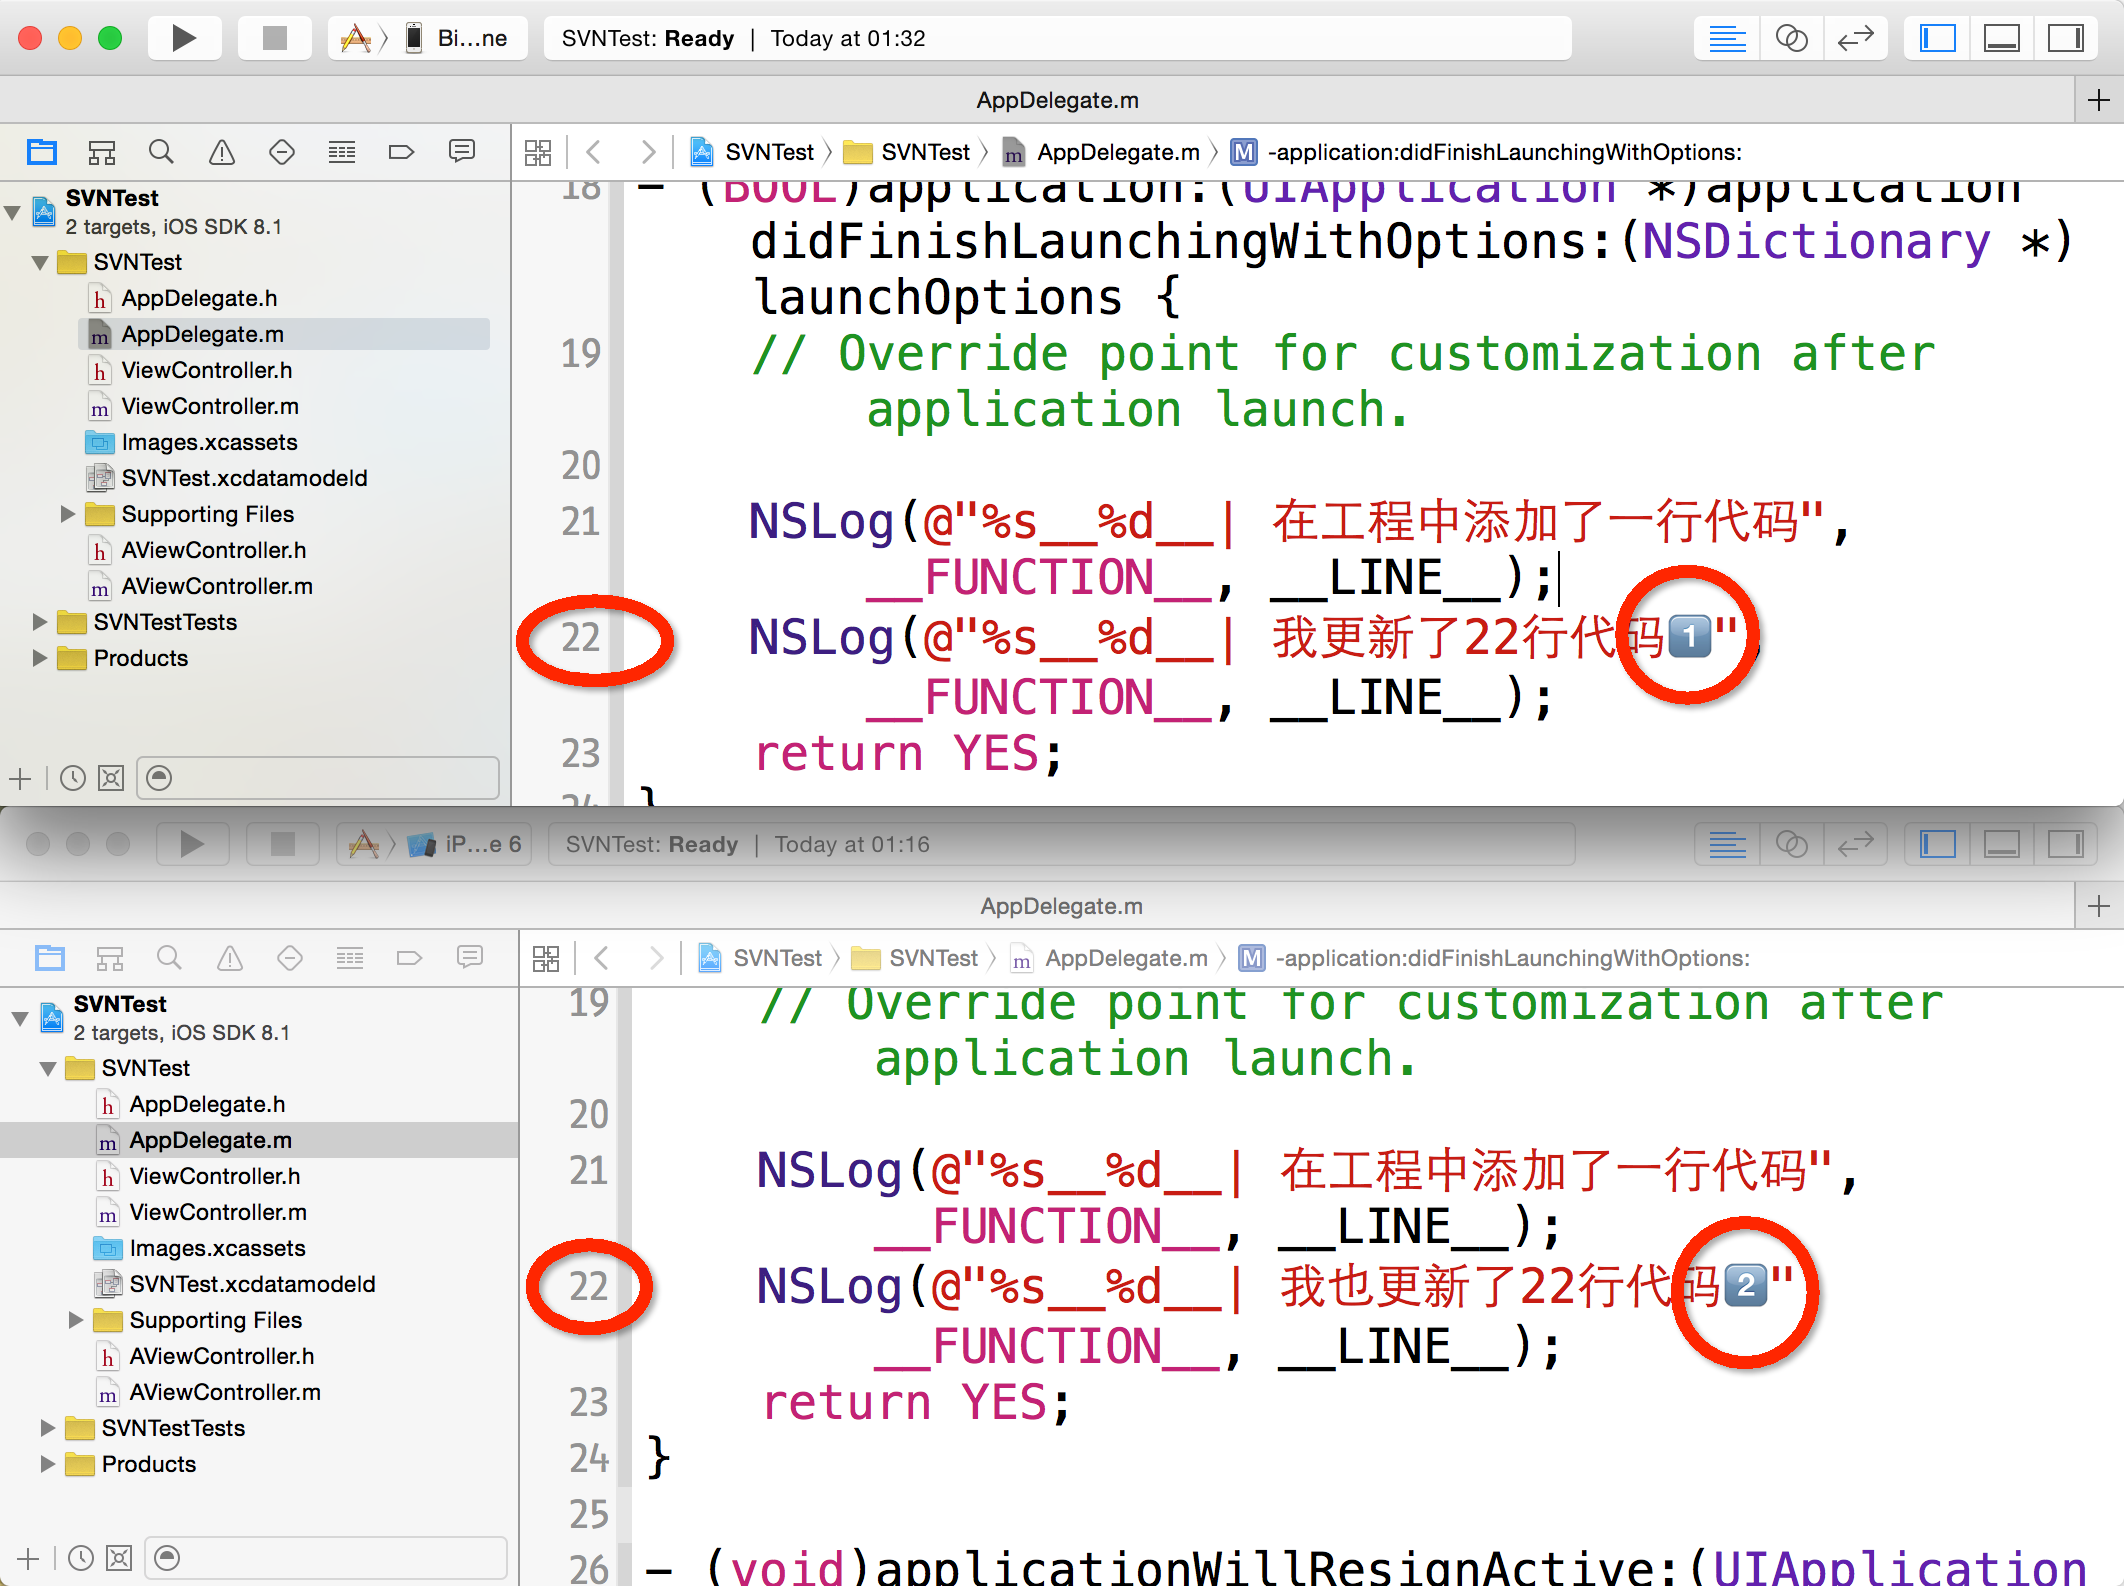
Task: Toggle recent files filter in top navigator
Action: click(72, 778)
